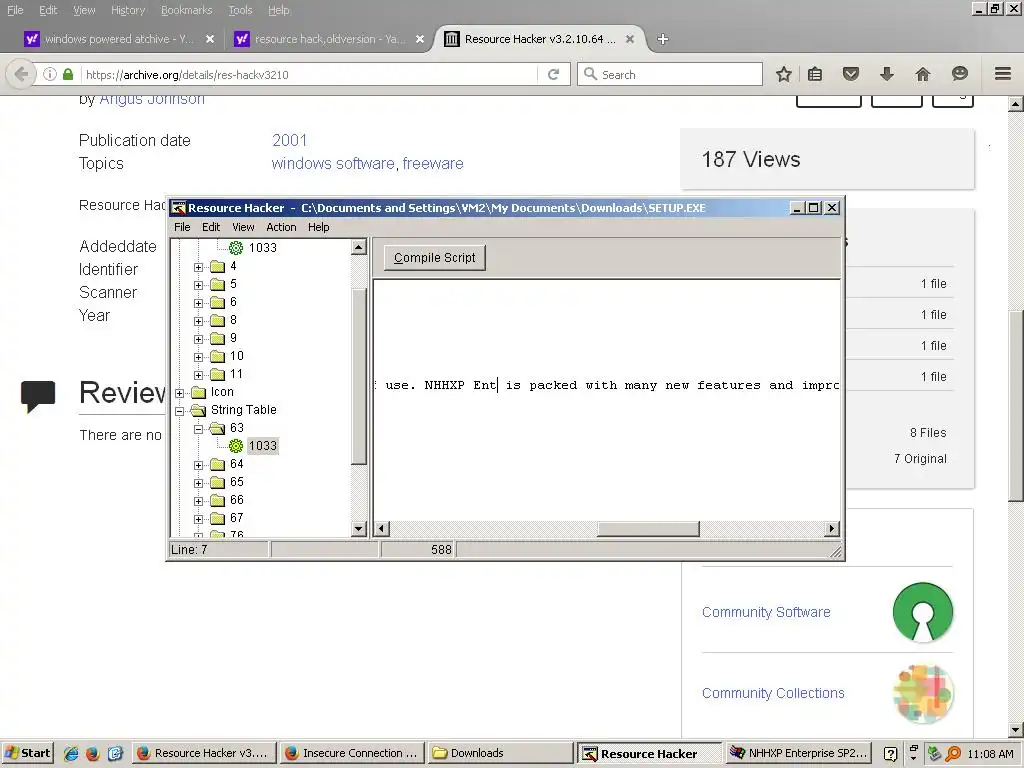Bookmark this page with star icon

(784, 74)
